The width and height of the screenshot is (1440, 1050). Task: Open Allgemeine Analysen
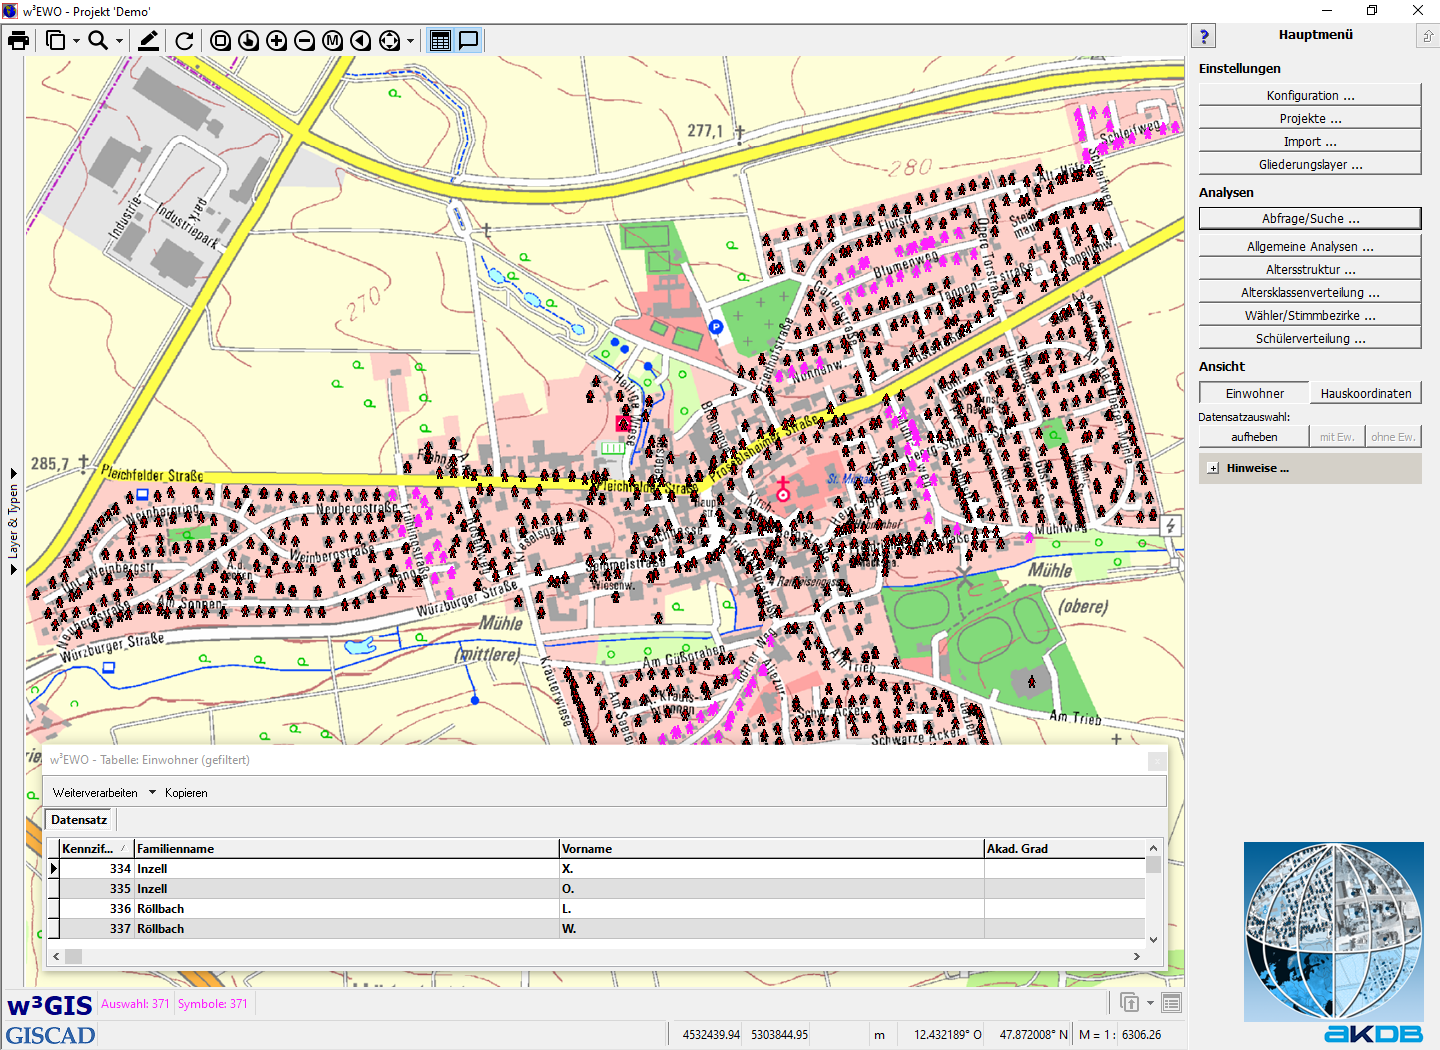(1310, 246)
